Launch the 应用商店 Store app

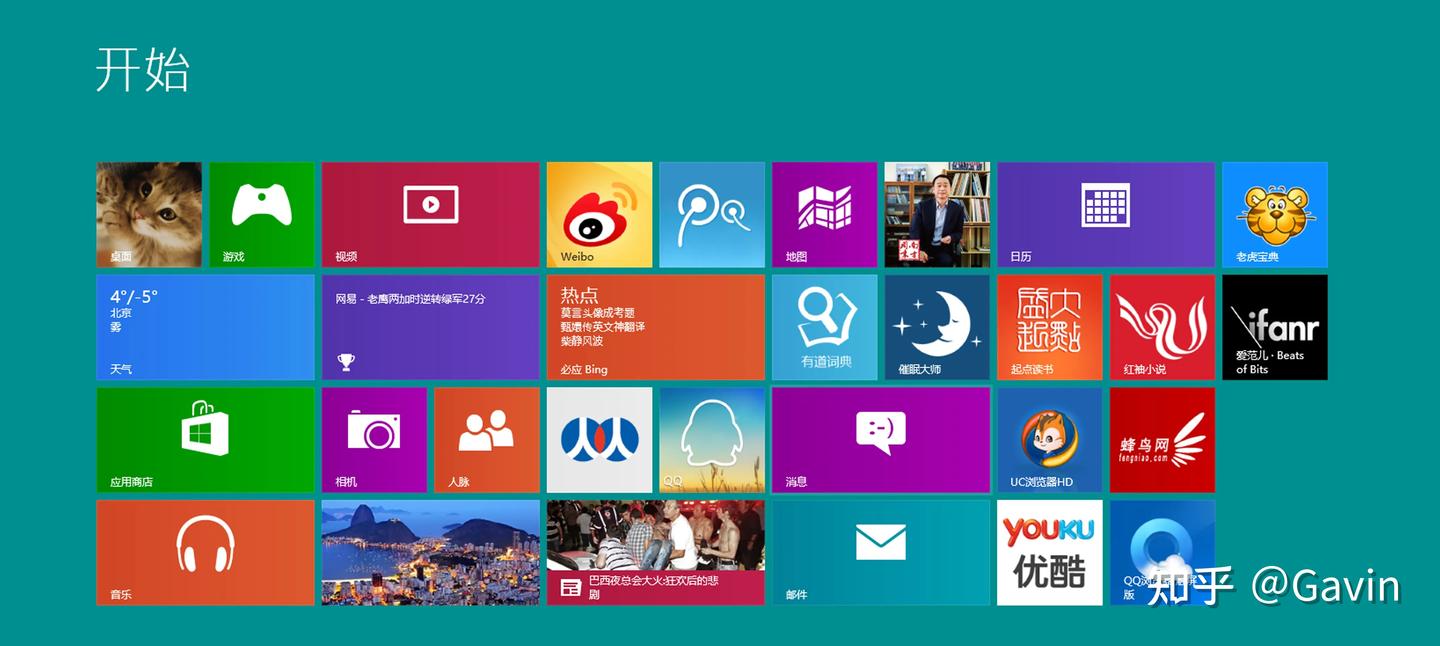coord(205,440)
